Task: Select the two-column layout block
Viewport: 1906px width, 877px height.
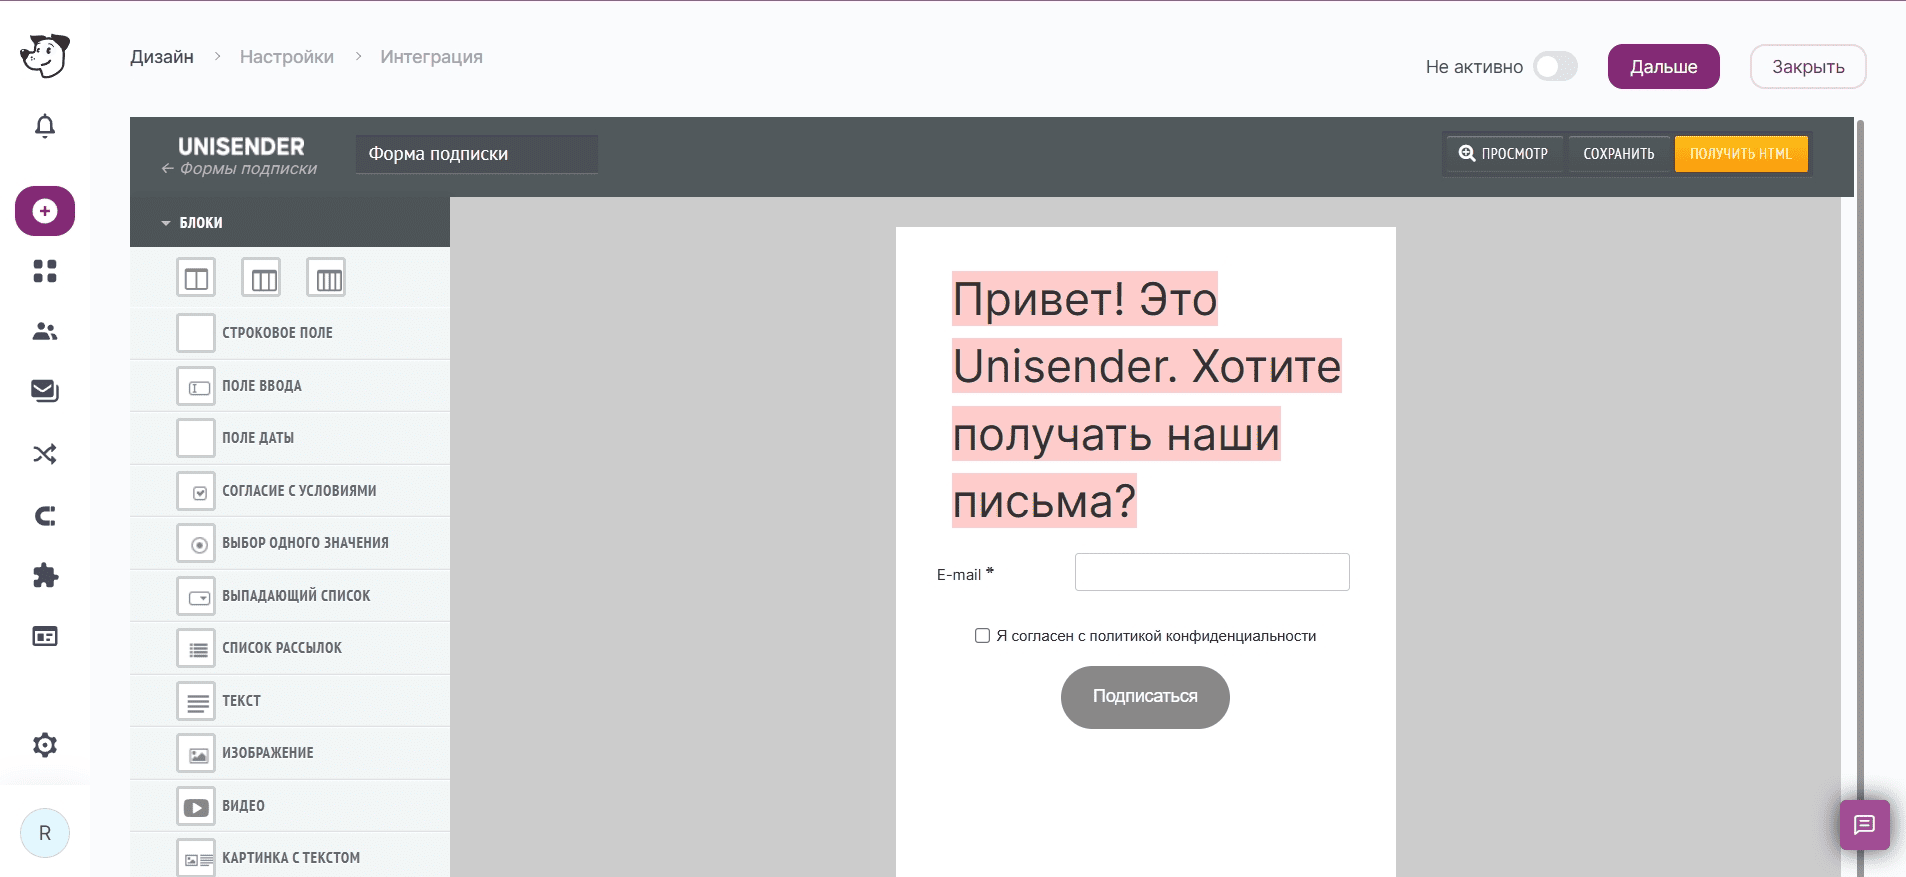Action: pos(196,278)
